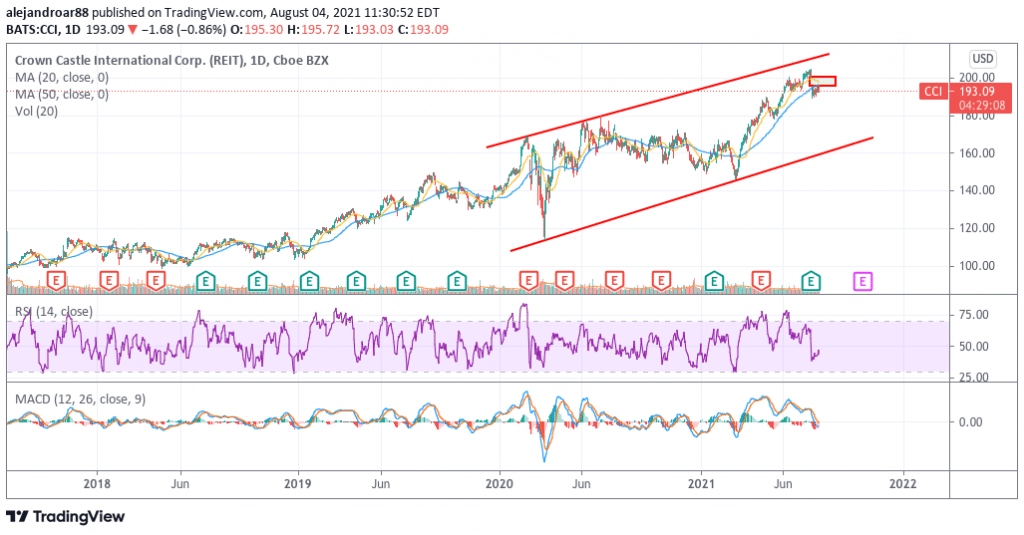This screenshot has height=535, width=1024.
Task: Select the RSI (14, close) pane label
Action: pyautogui.click(x=54, y=312)
